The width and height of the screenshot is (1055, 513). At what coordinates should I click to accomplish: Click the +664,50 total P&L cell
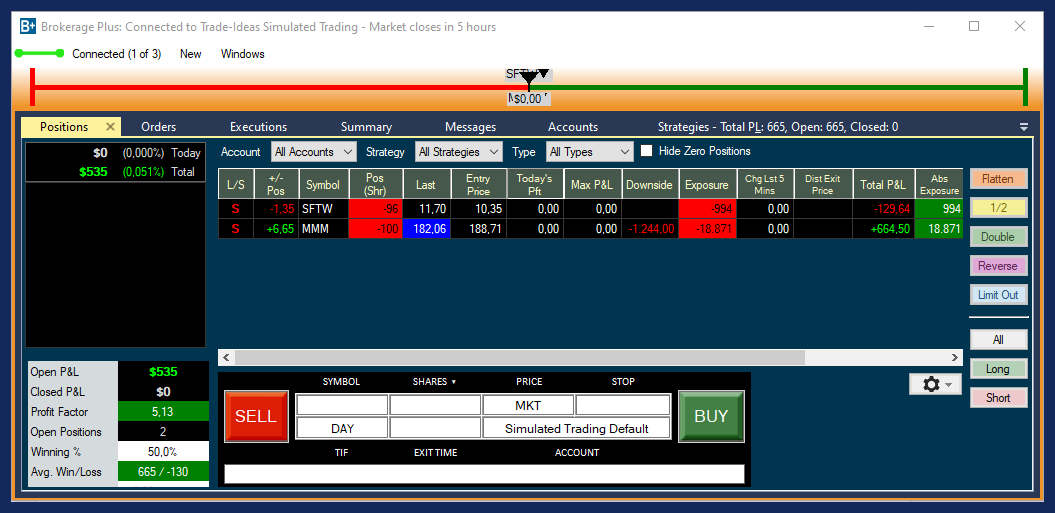click(883, 229)
